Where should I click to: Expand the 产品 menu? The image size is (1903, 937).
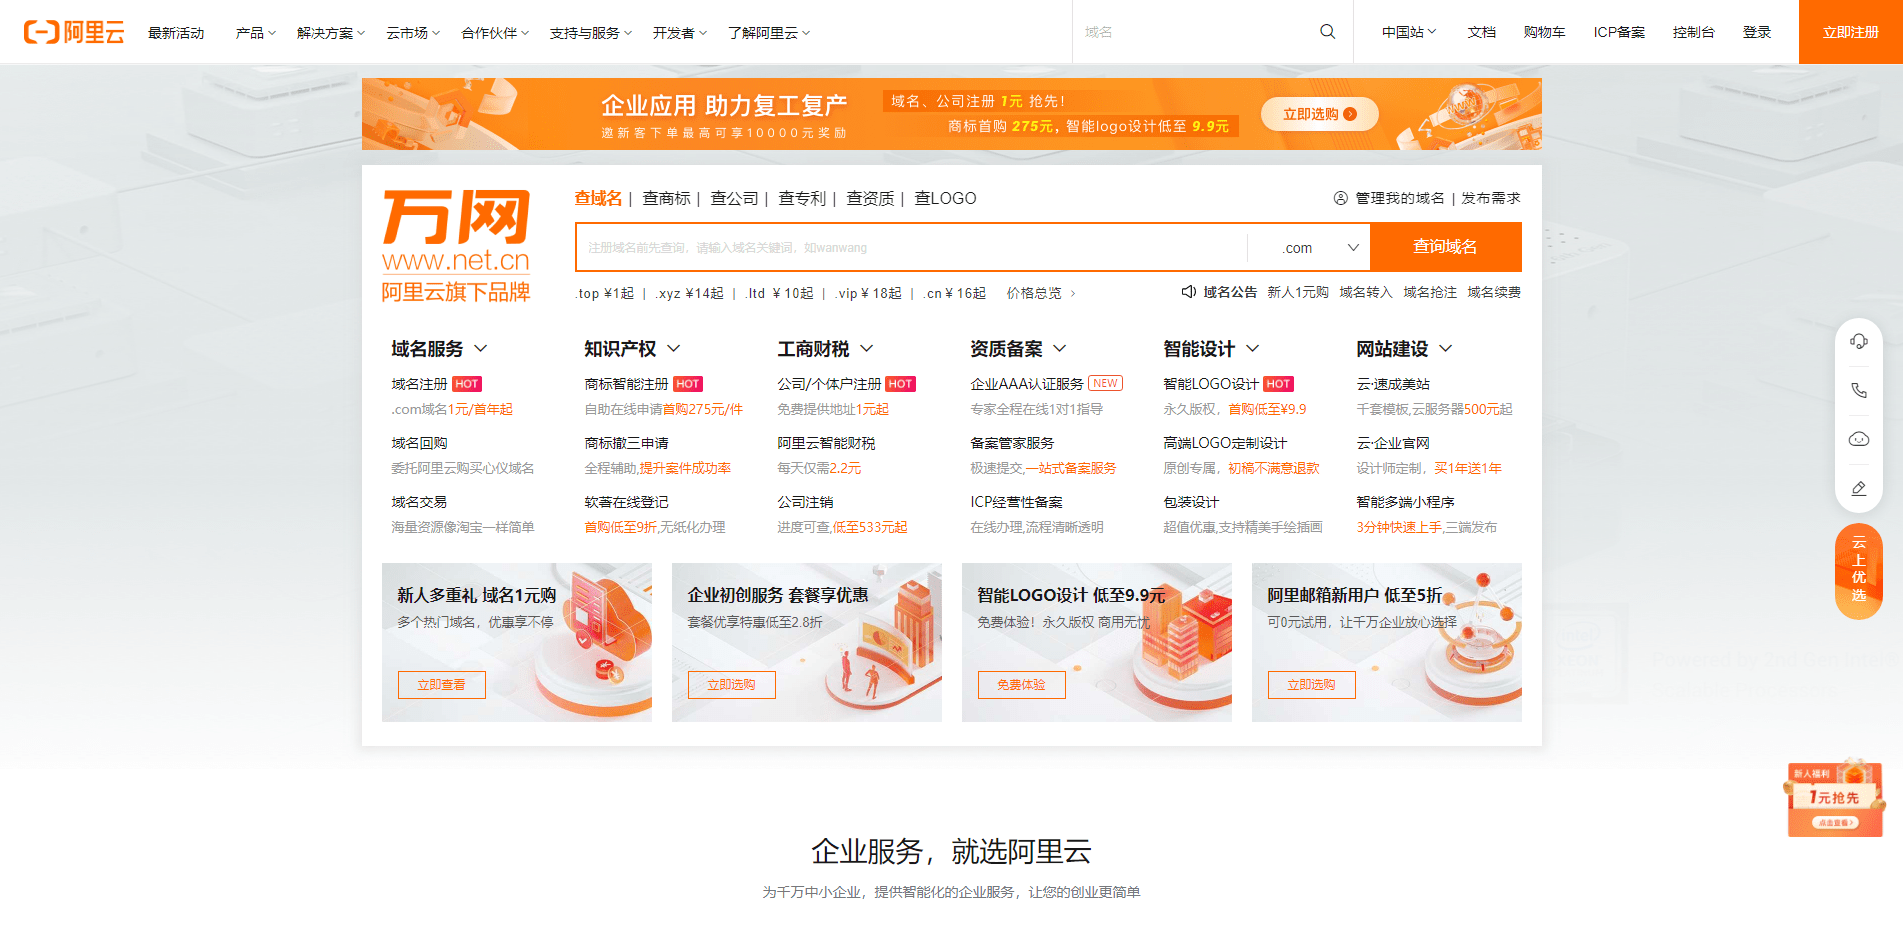(x=255, y=33)
